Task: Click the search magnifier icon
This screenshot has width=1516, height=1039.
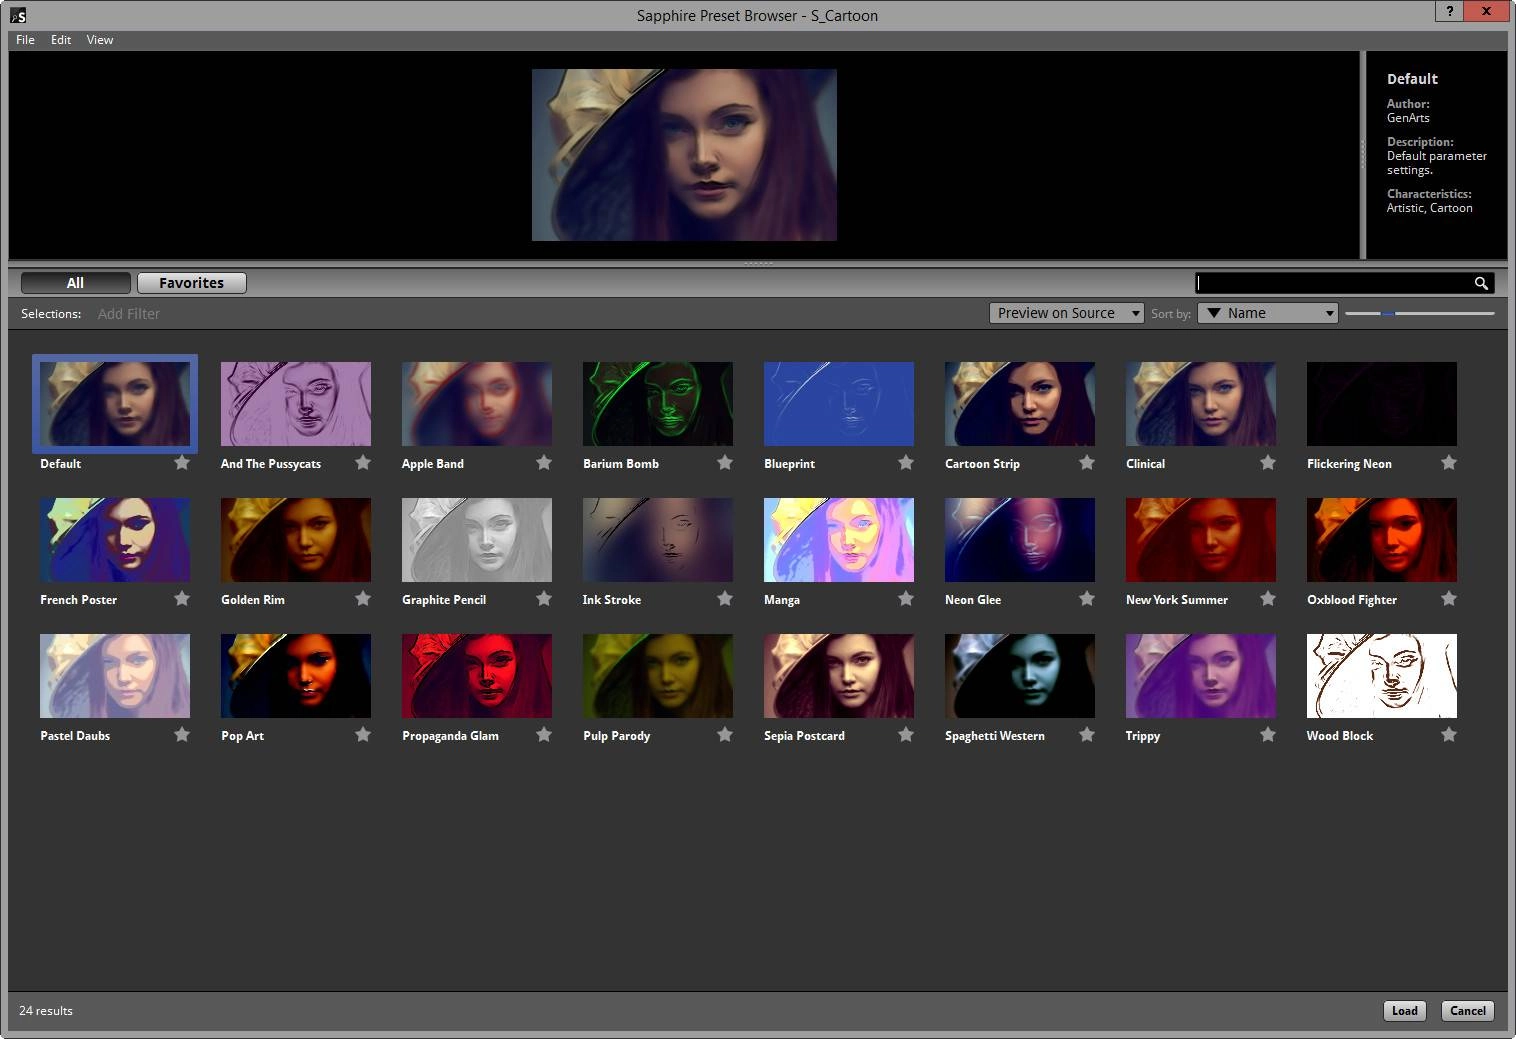Action: coord(1481,283)
